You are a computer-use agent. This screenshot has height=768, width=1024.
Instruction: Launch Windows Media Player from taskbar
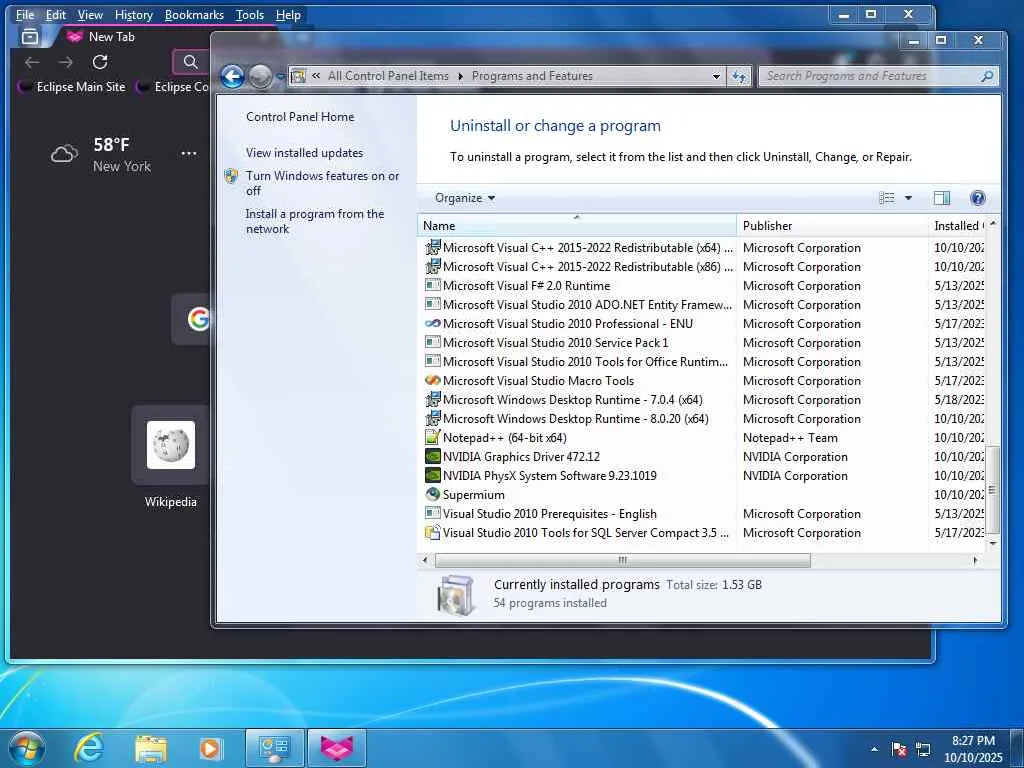[210, 748]
